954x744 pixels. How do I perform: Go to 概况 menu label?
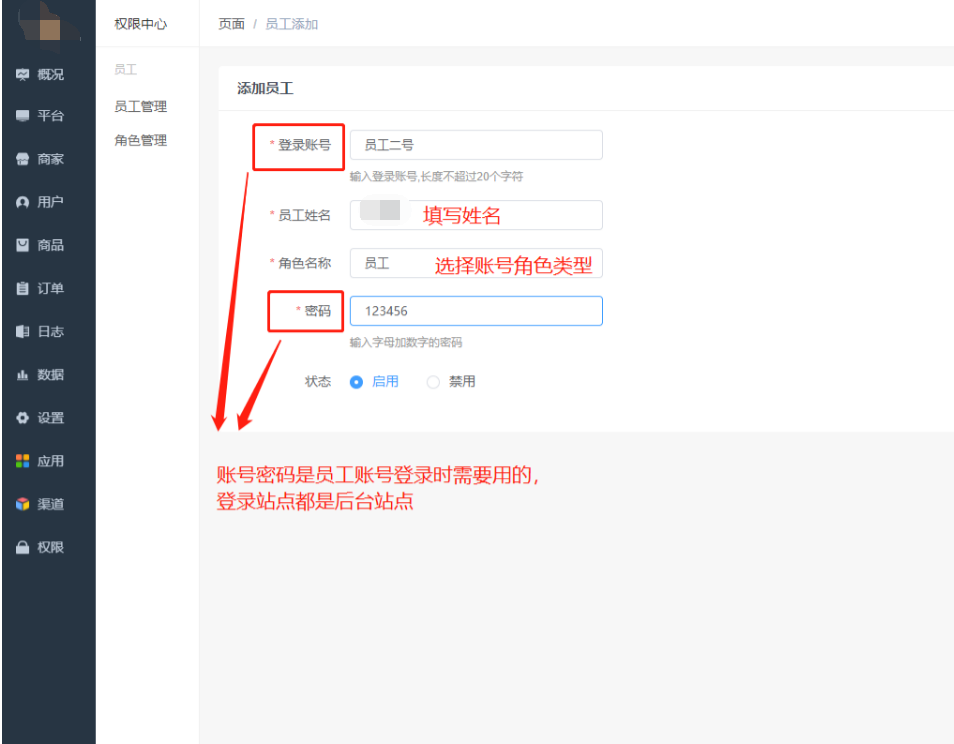click(50, 74)
